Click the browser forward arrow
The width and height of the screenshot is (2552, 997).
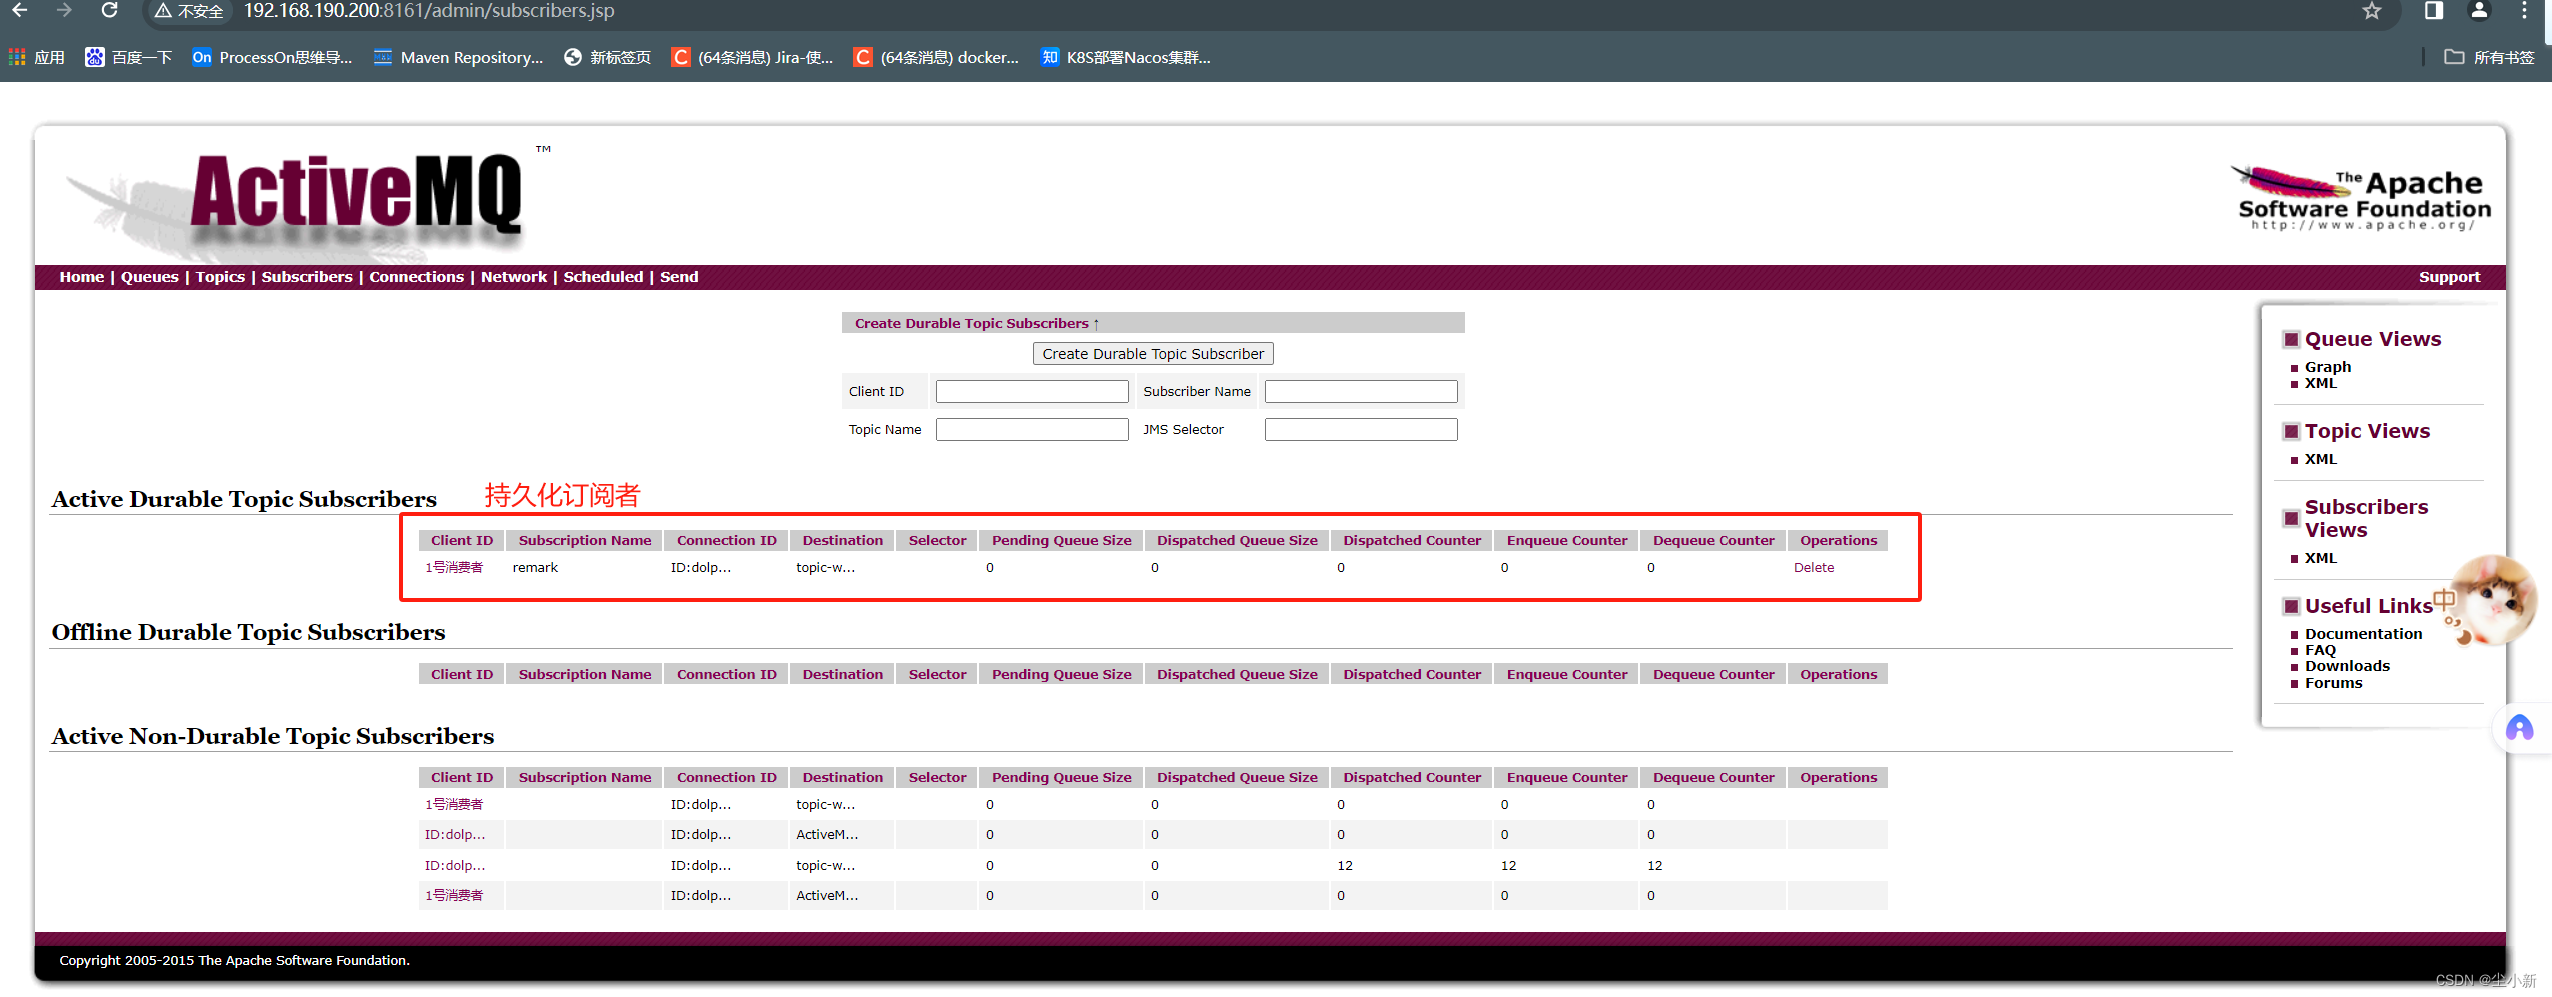pos(64,10)
